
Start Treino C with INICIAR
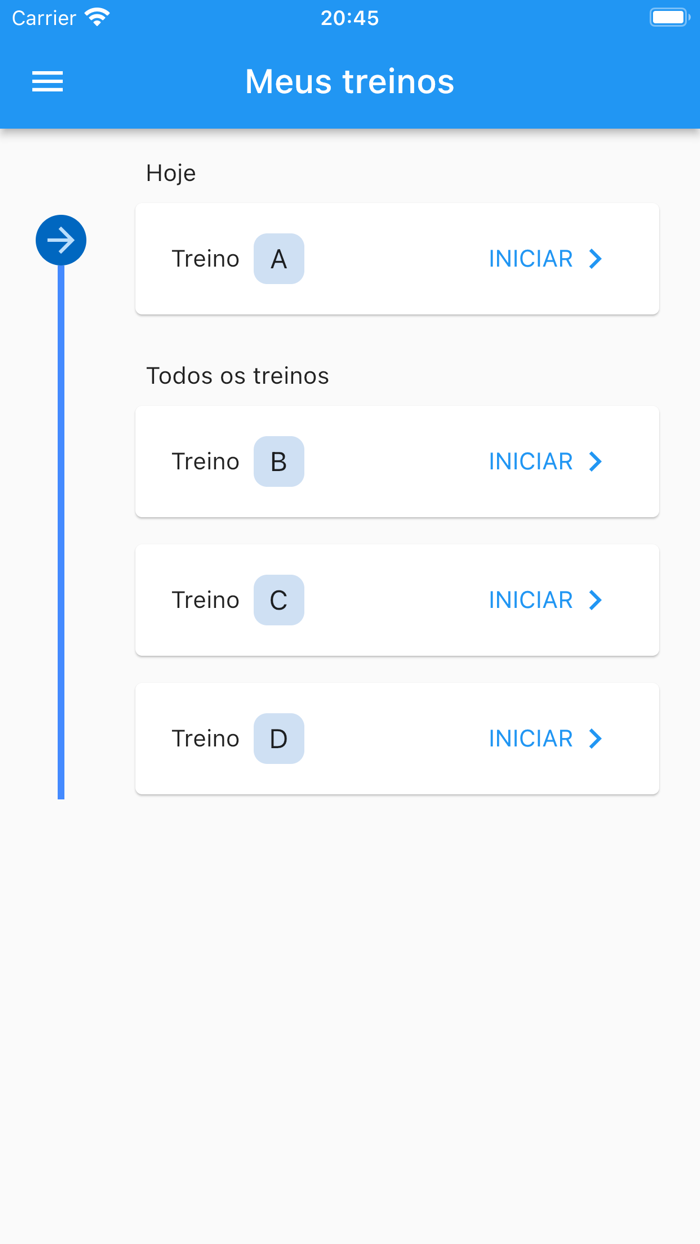pos(531,600)
